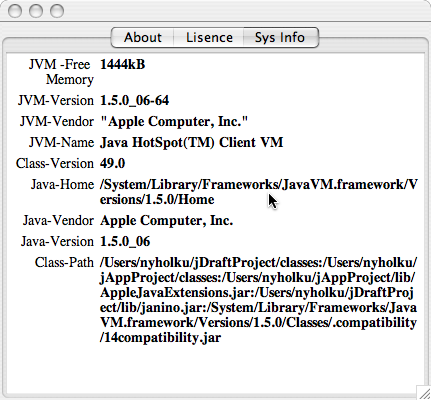431x400 pixels.
Task: Click the JVM-Version label
Action: pos(56,100)
